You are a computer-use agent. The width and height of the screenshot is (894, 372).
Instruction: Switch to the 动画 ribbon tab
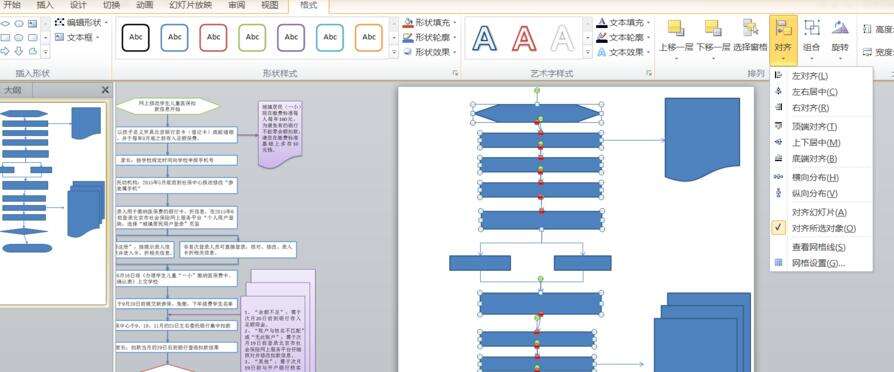coord(144,5)
